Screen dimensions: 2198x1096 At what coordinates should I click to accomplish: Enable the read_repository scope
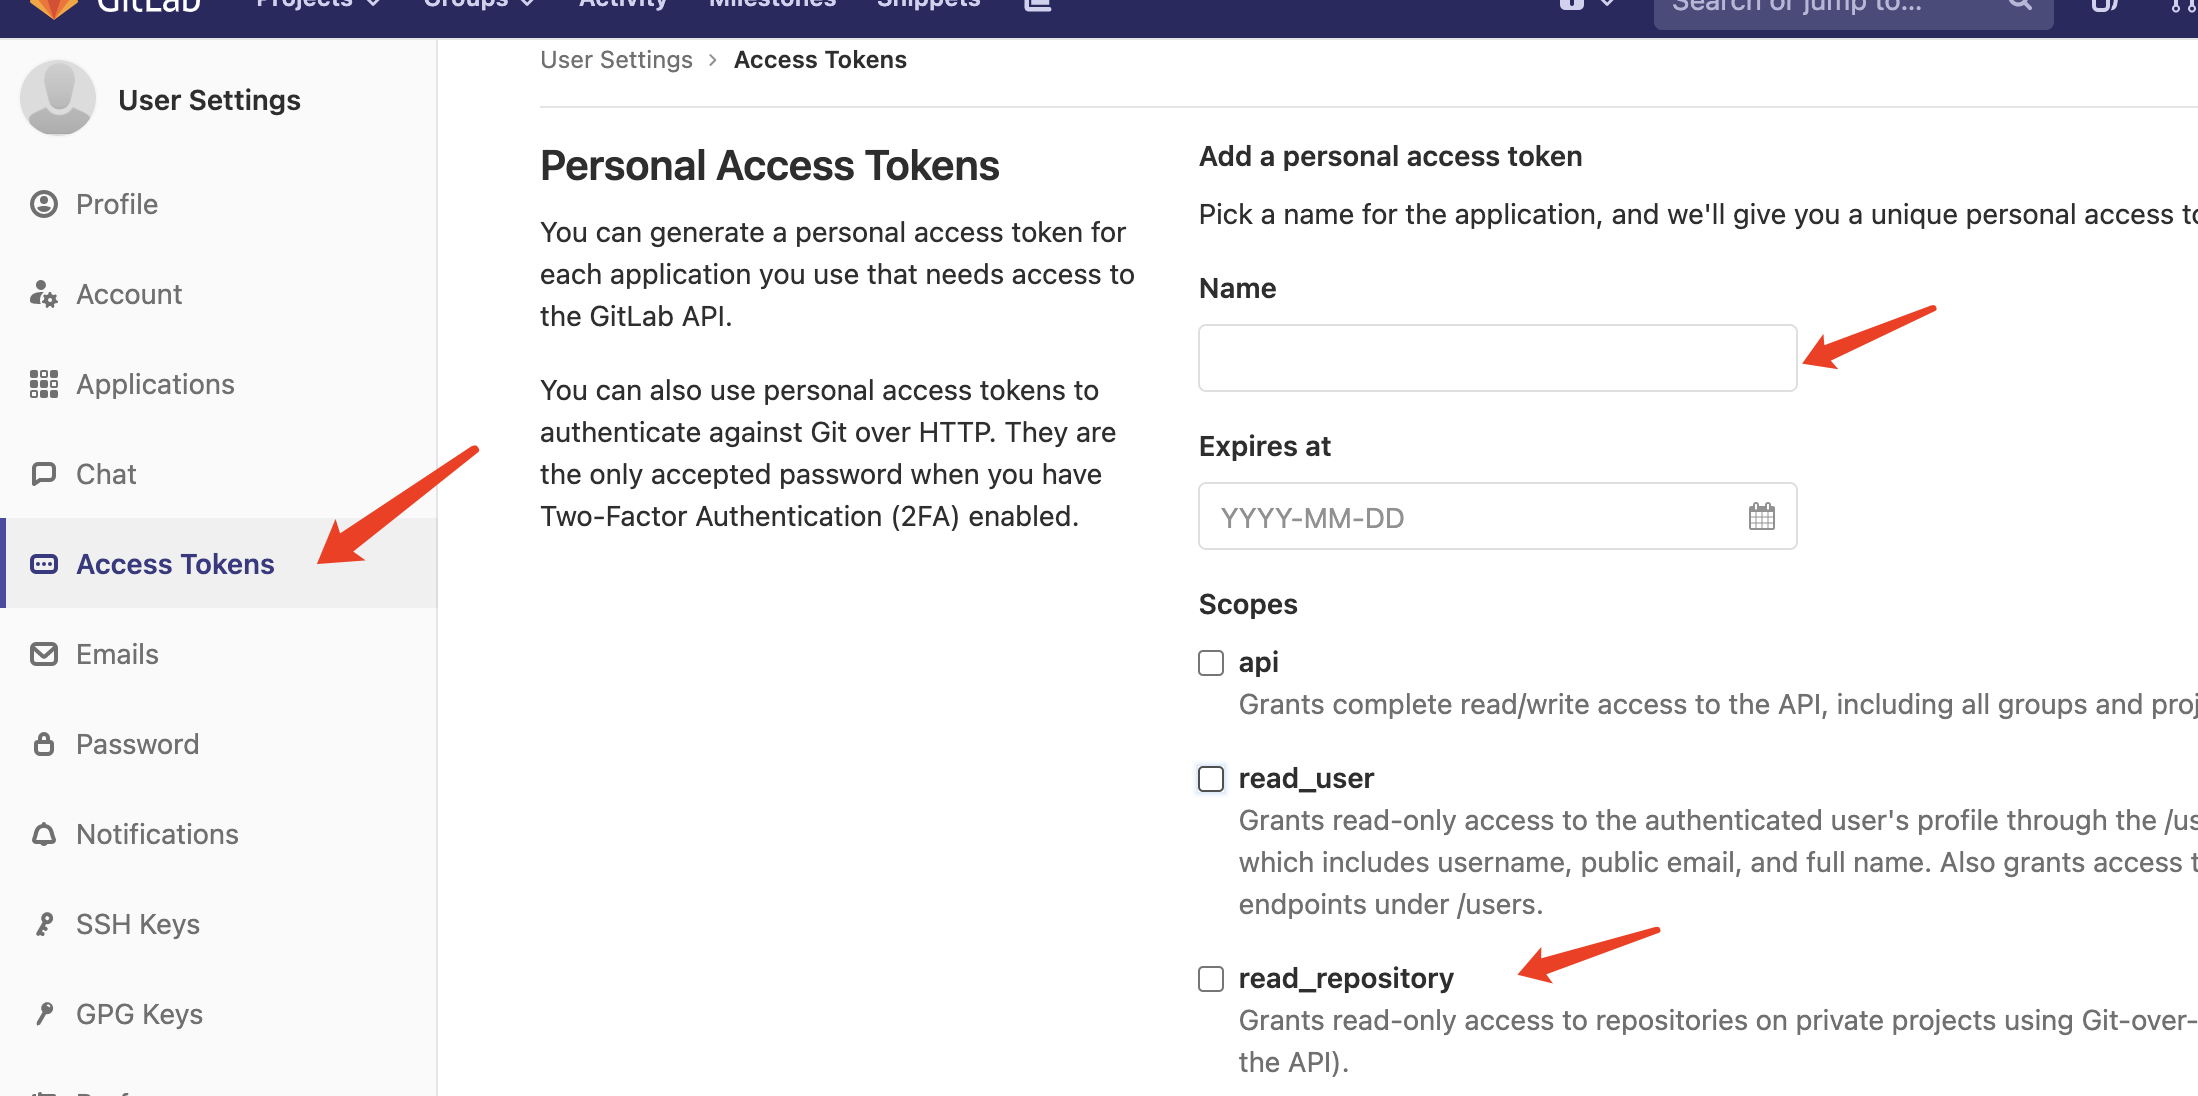coord(1210,978)
